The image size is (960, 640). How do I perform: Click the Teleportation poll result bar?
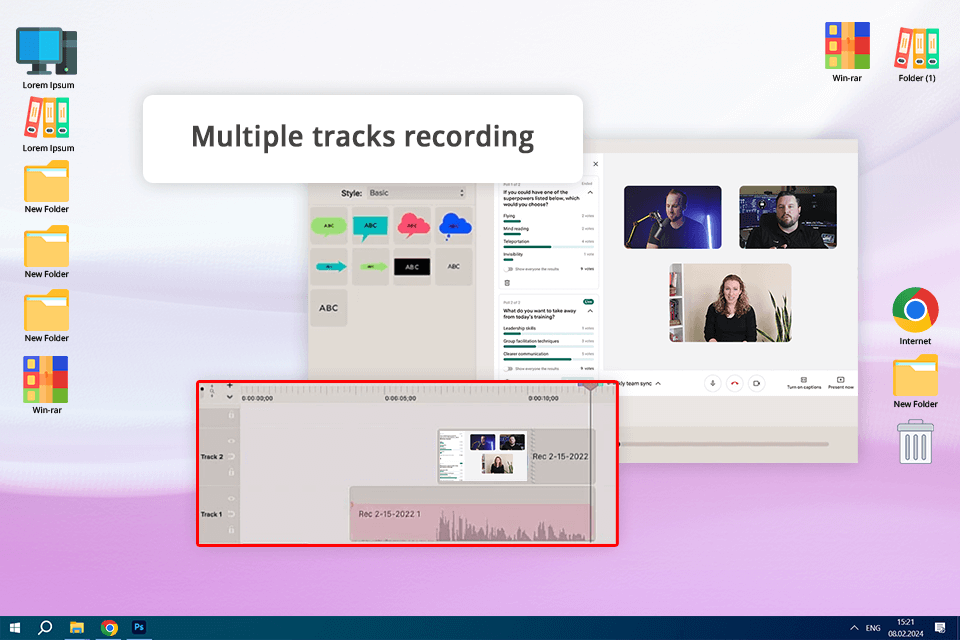click(549, 247)
